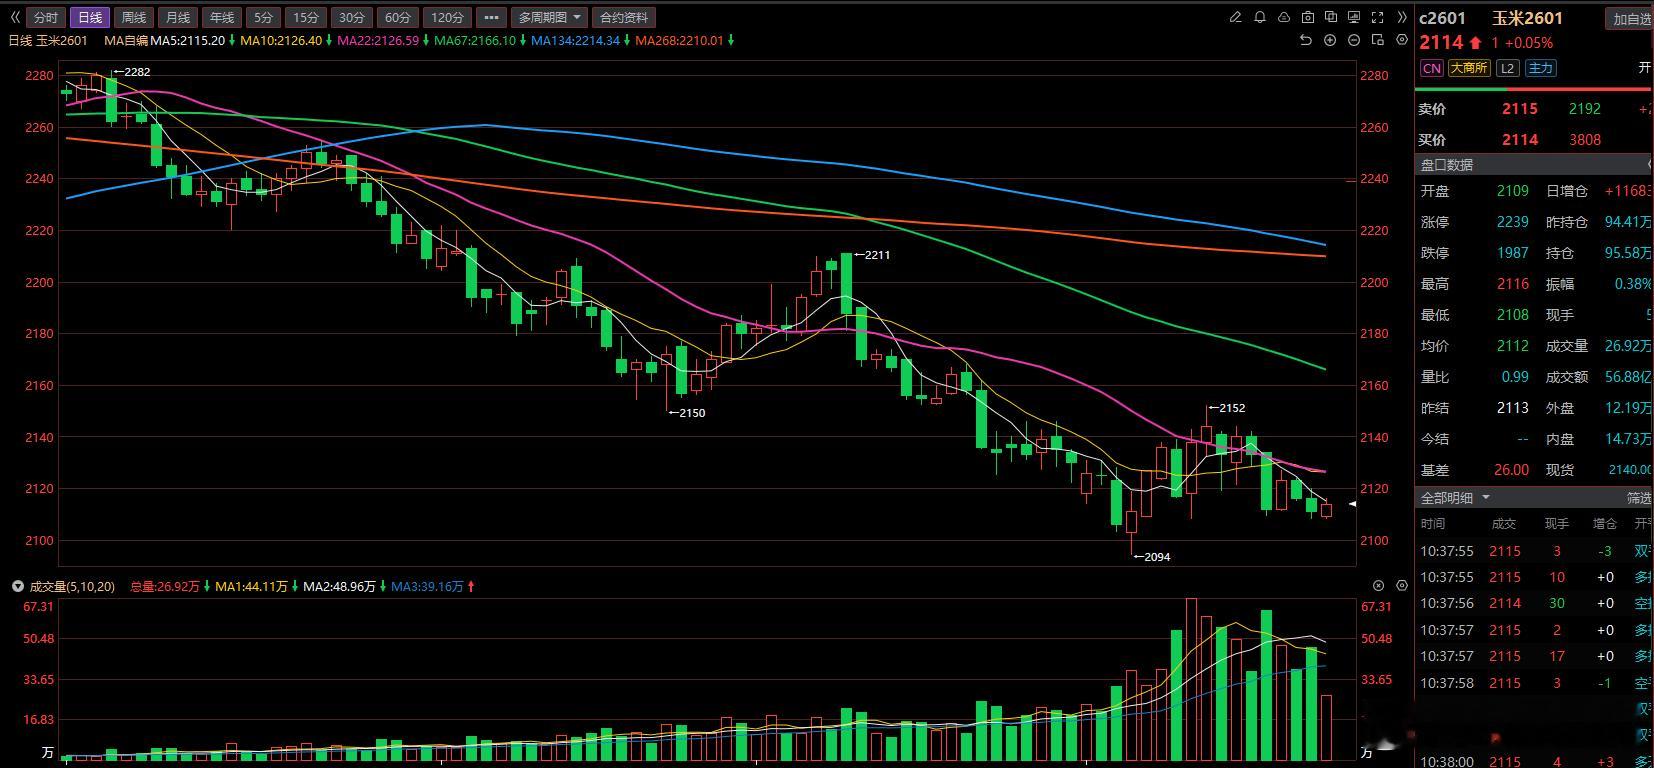The height and width of the screenshot is (768, 1654).
Task: Expand the 成交量 indicator dropdown arrow
Action: click(17, 586)
